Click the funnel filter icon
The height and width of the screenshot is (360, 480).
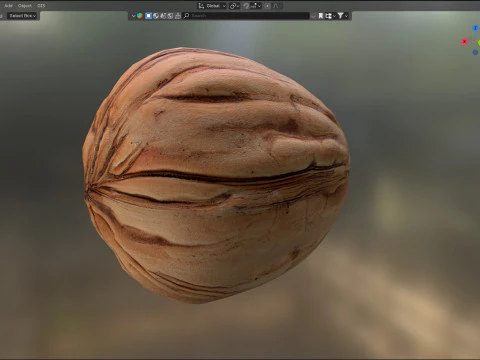click(340, 16)
